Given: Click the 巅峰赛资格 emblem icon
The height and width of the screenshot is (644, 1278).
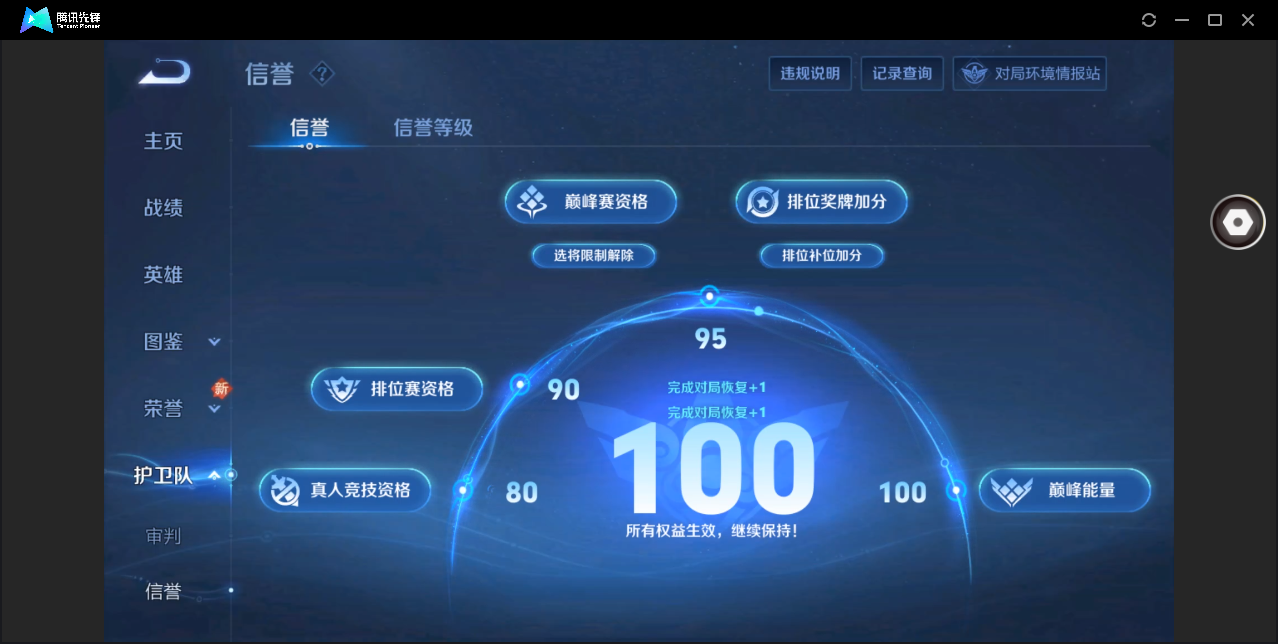Looking at the screenshot, I should (x=532, y=202).
